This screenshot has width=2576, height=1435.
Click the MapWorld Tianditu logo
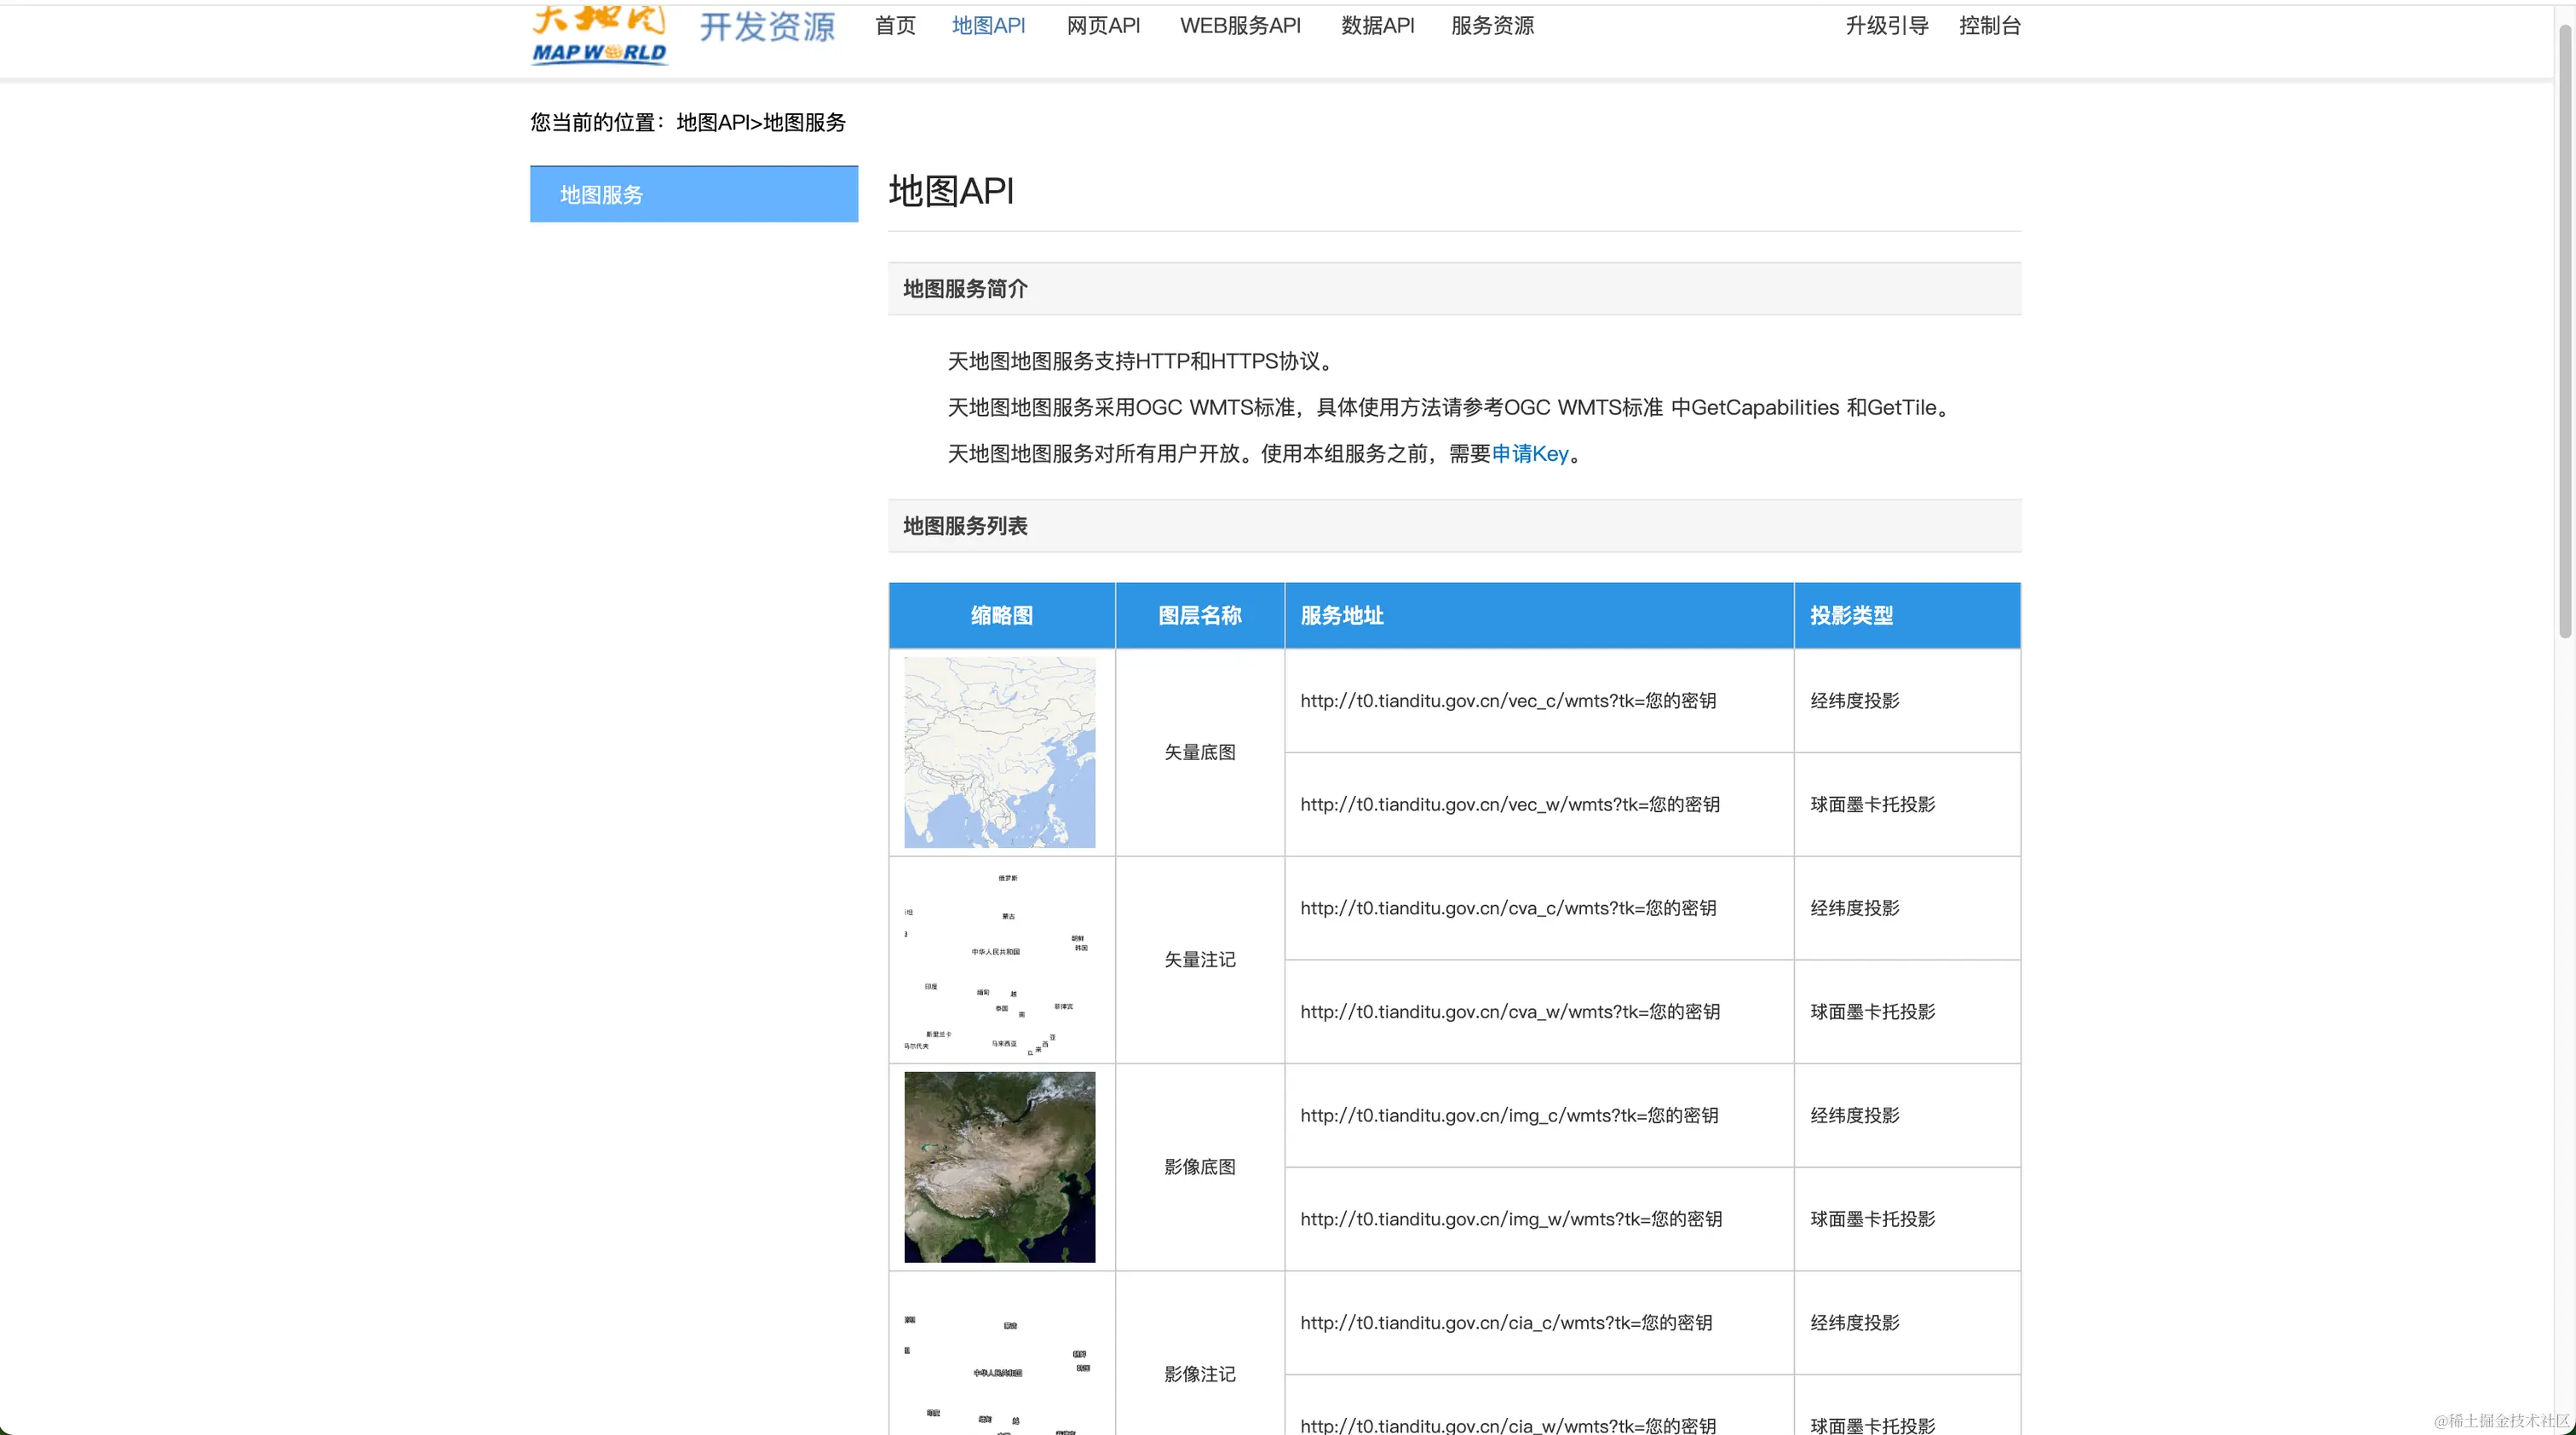click(x=599, y=35)
